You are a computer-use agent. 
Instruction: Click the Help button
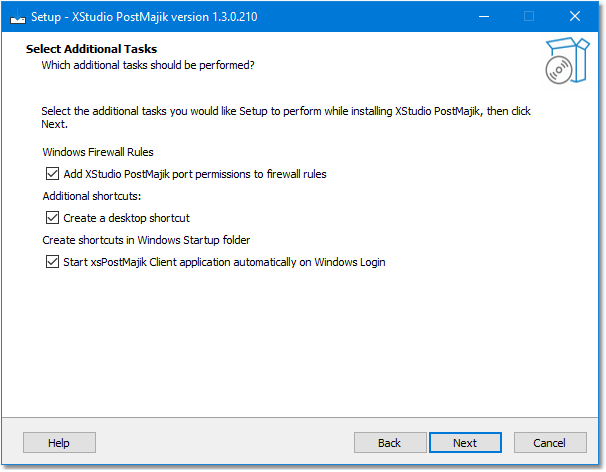(59, 442)
